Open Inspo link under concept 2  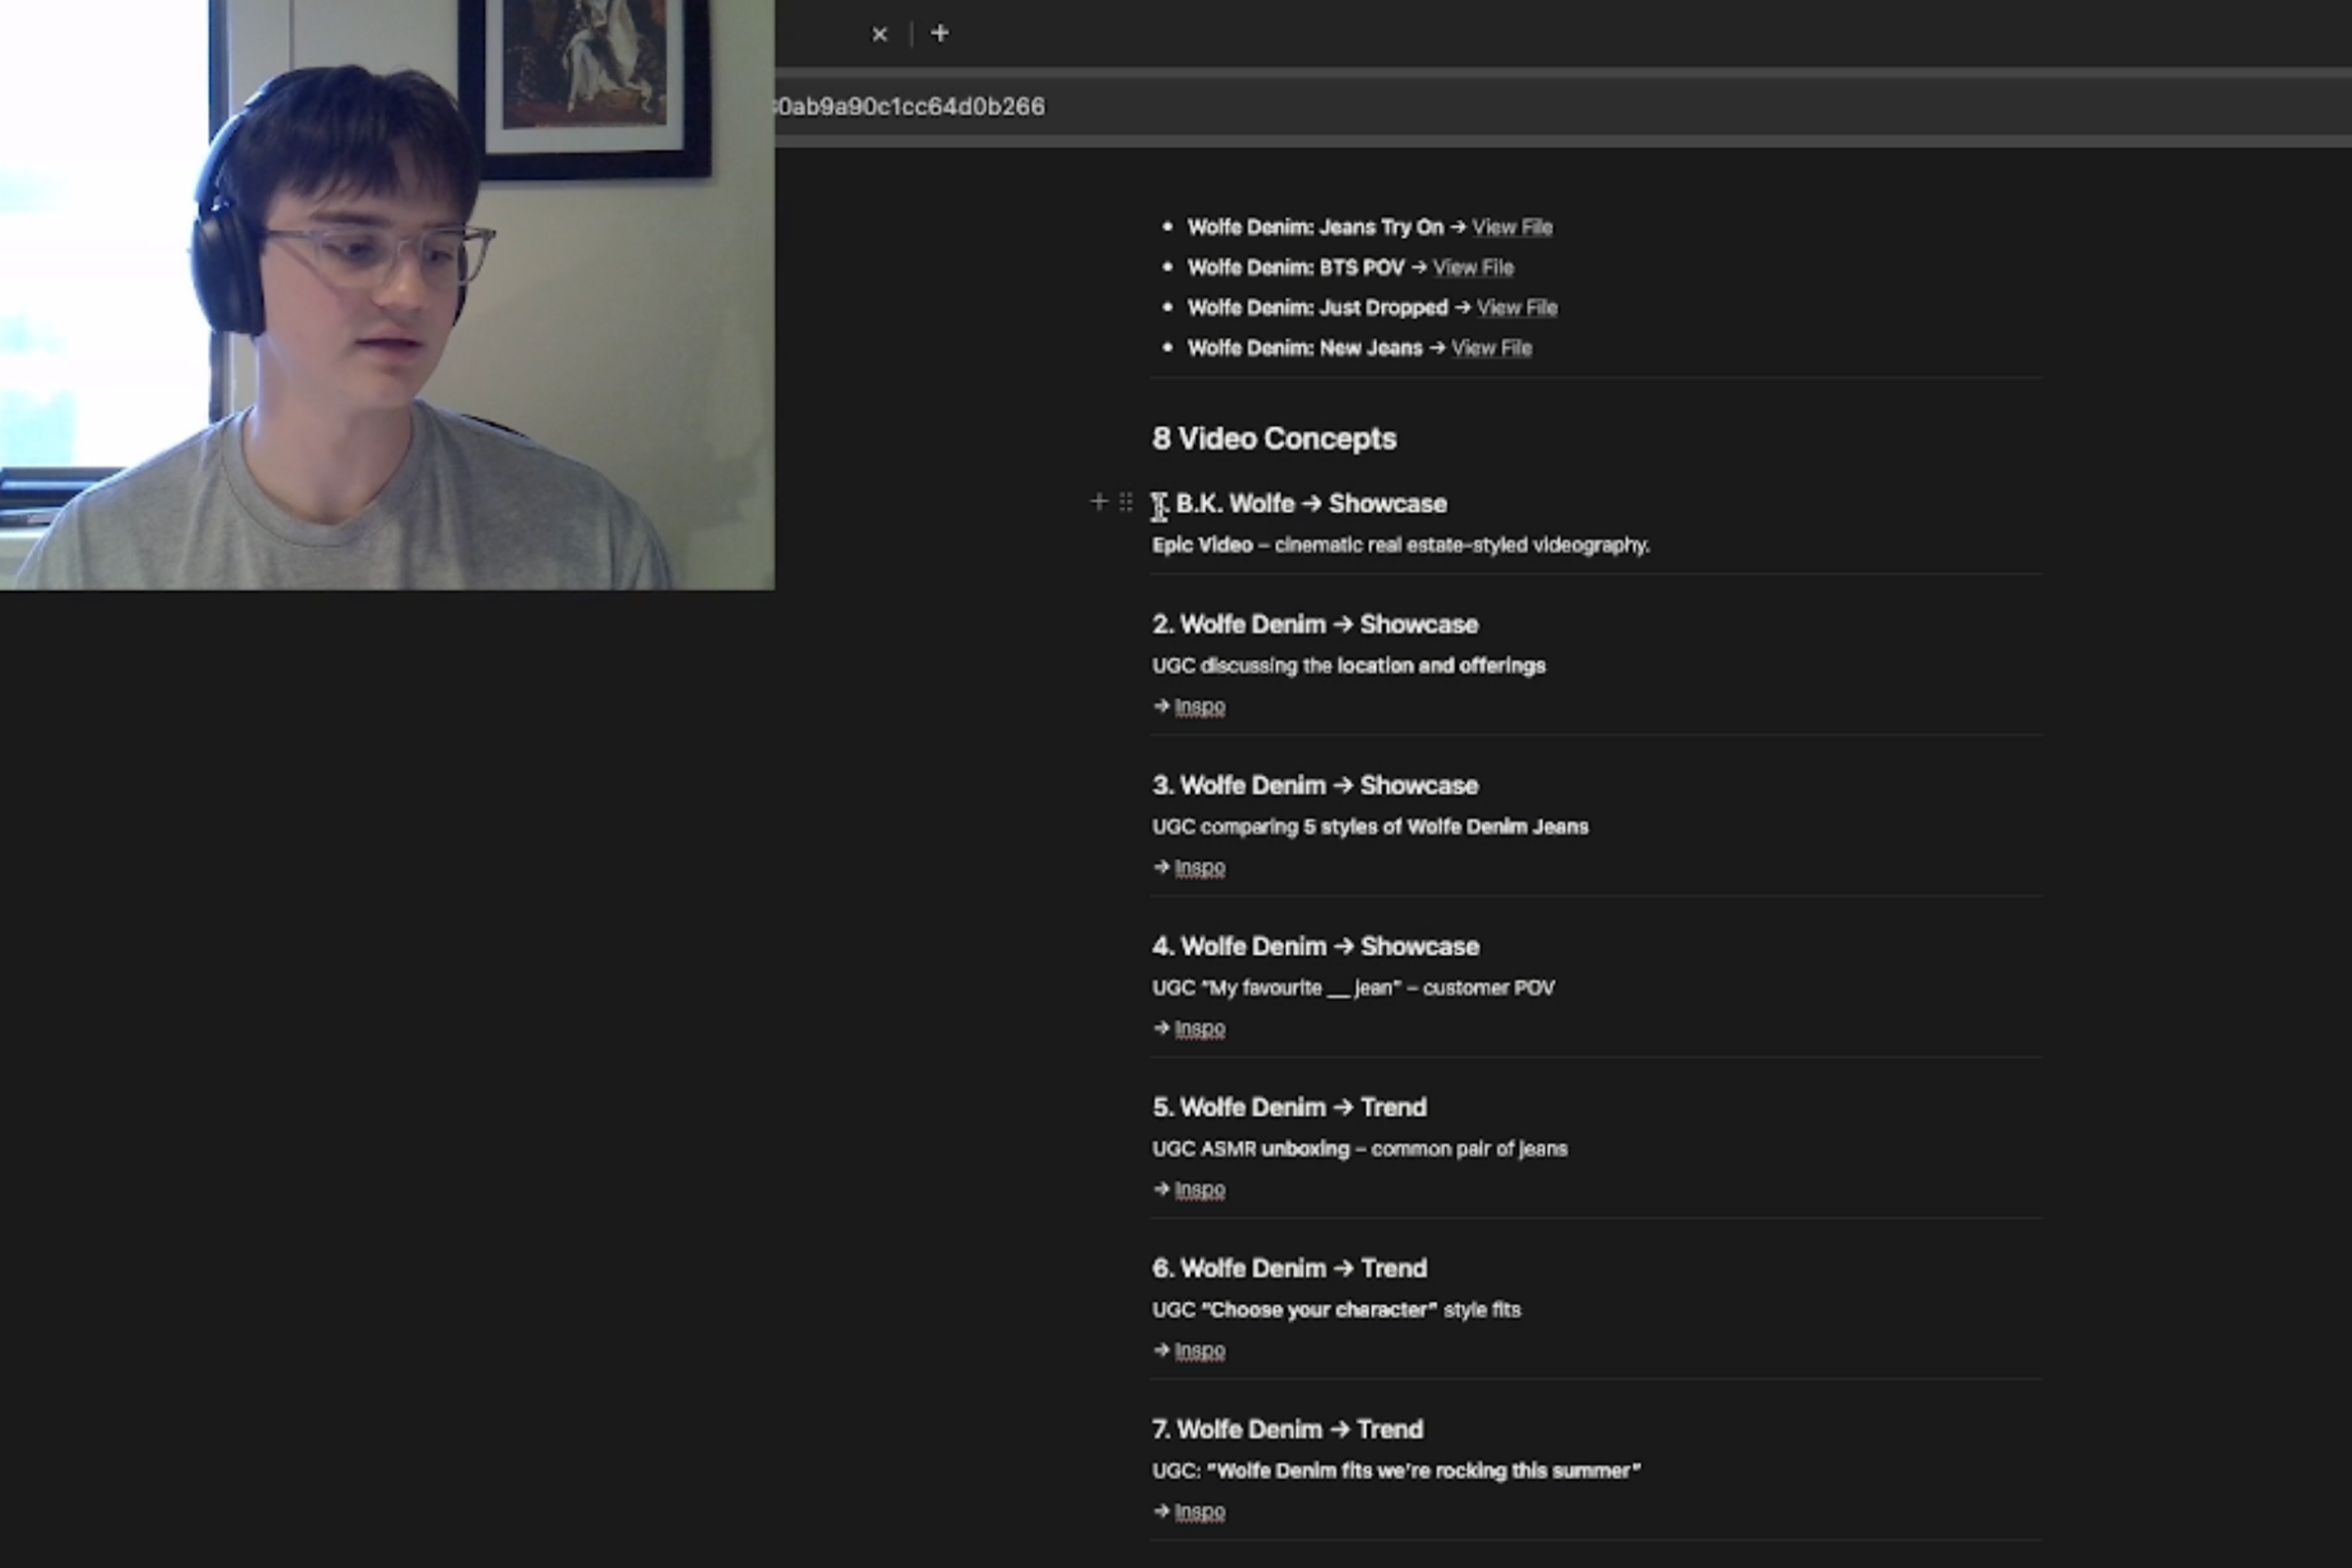pos(1199,707)
